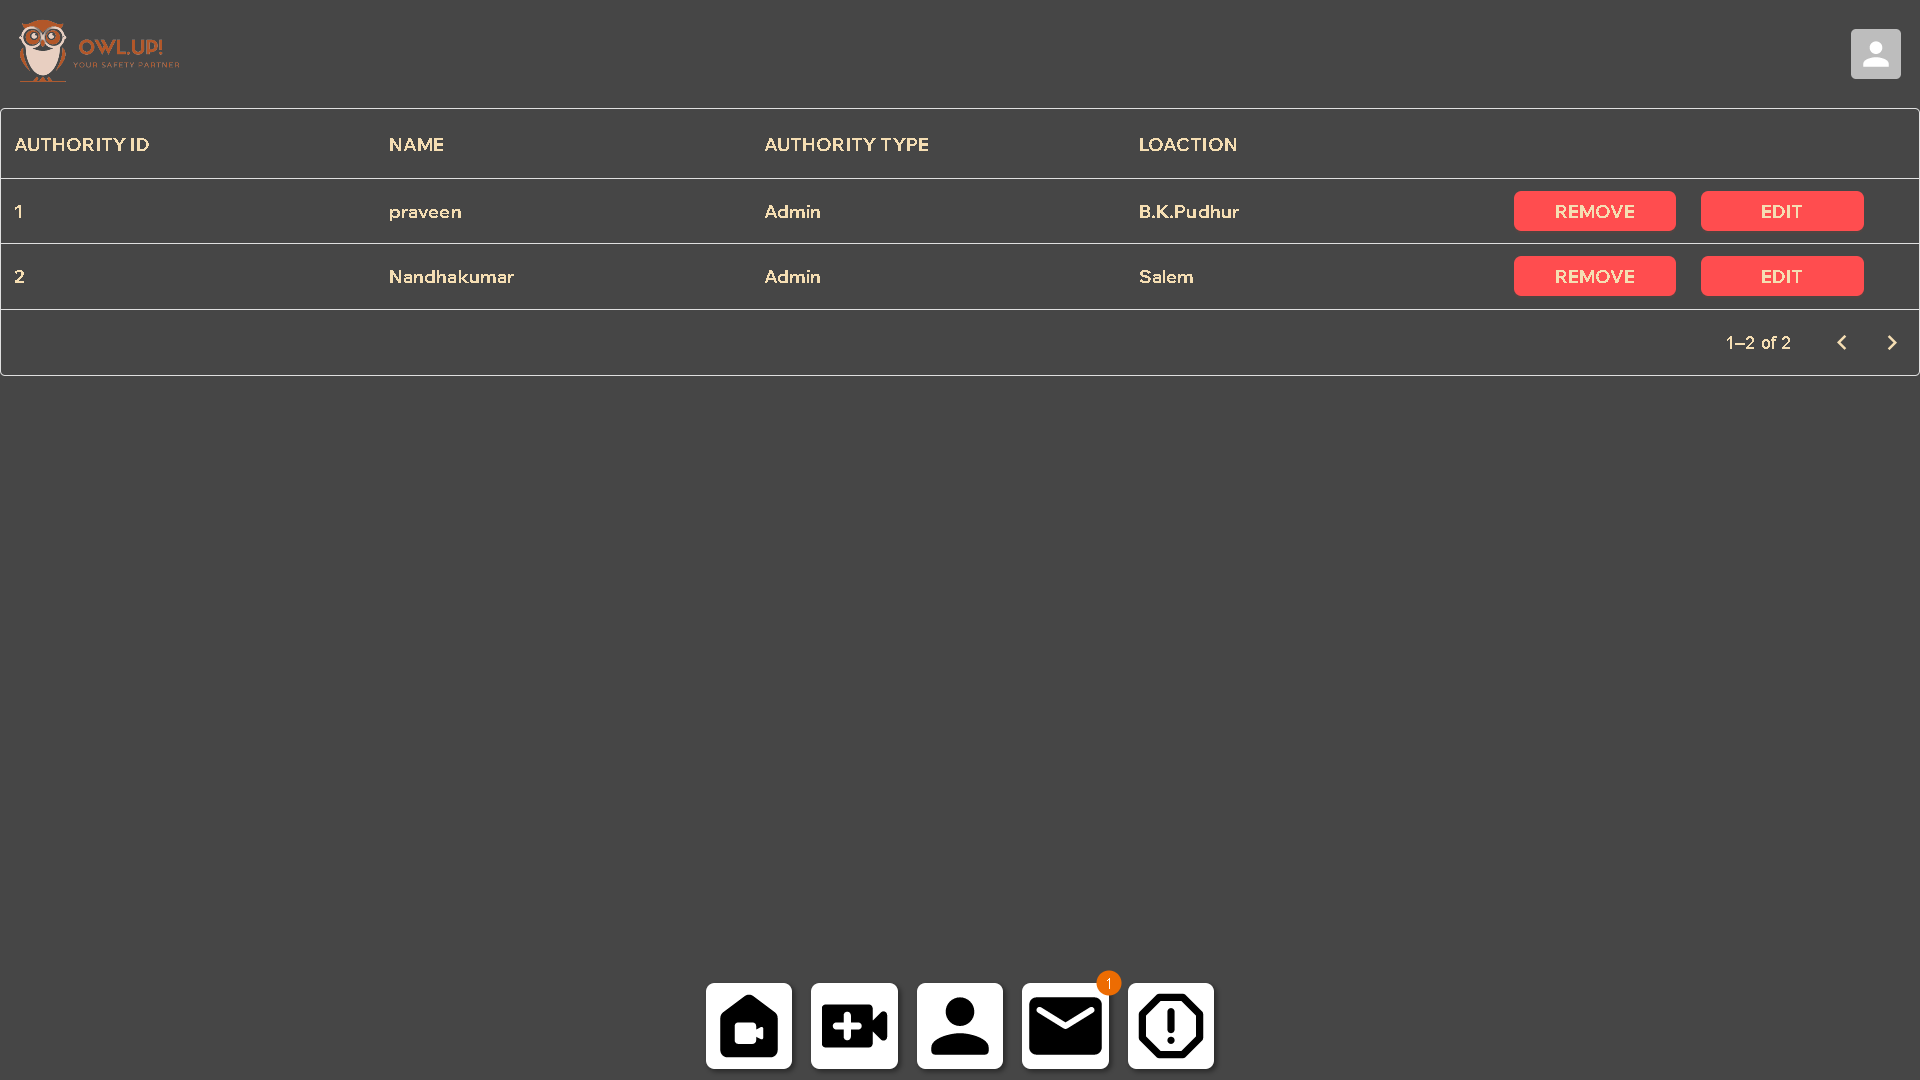
Task: Open the user profile avatar icon
Action: (x=1875, y=54)
